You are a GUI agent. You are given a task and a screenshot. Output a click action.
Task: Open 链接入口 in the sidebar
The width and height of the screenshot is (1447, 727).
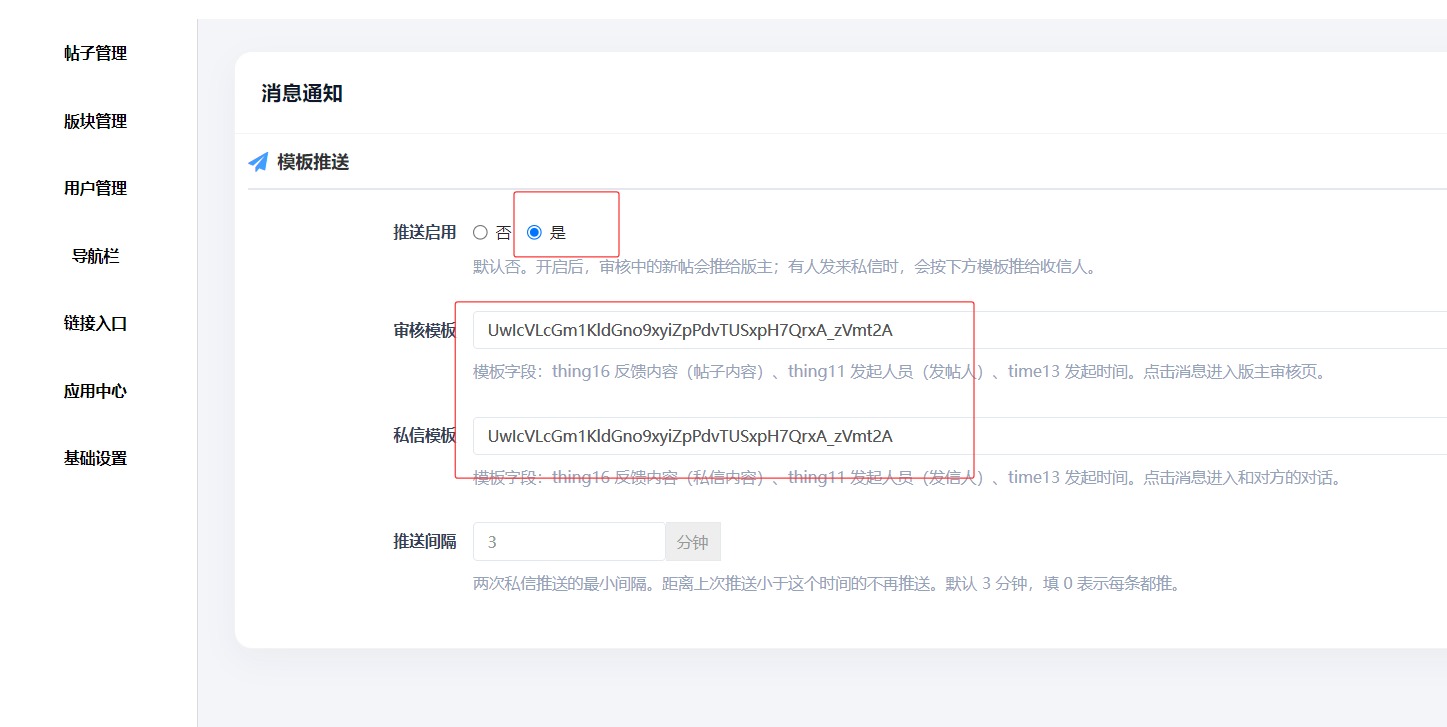[96, 323]
